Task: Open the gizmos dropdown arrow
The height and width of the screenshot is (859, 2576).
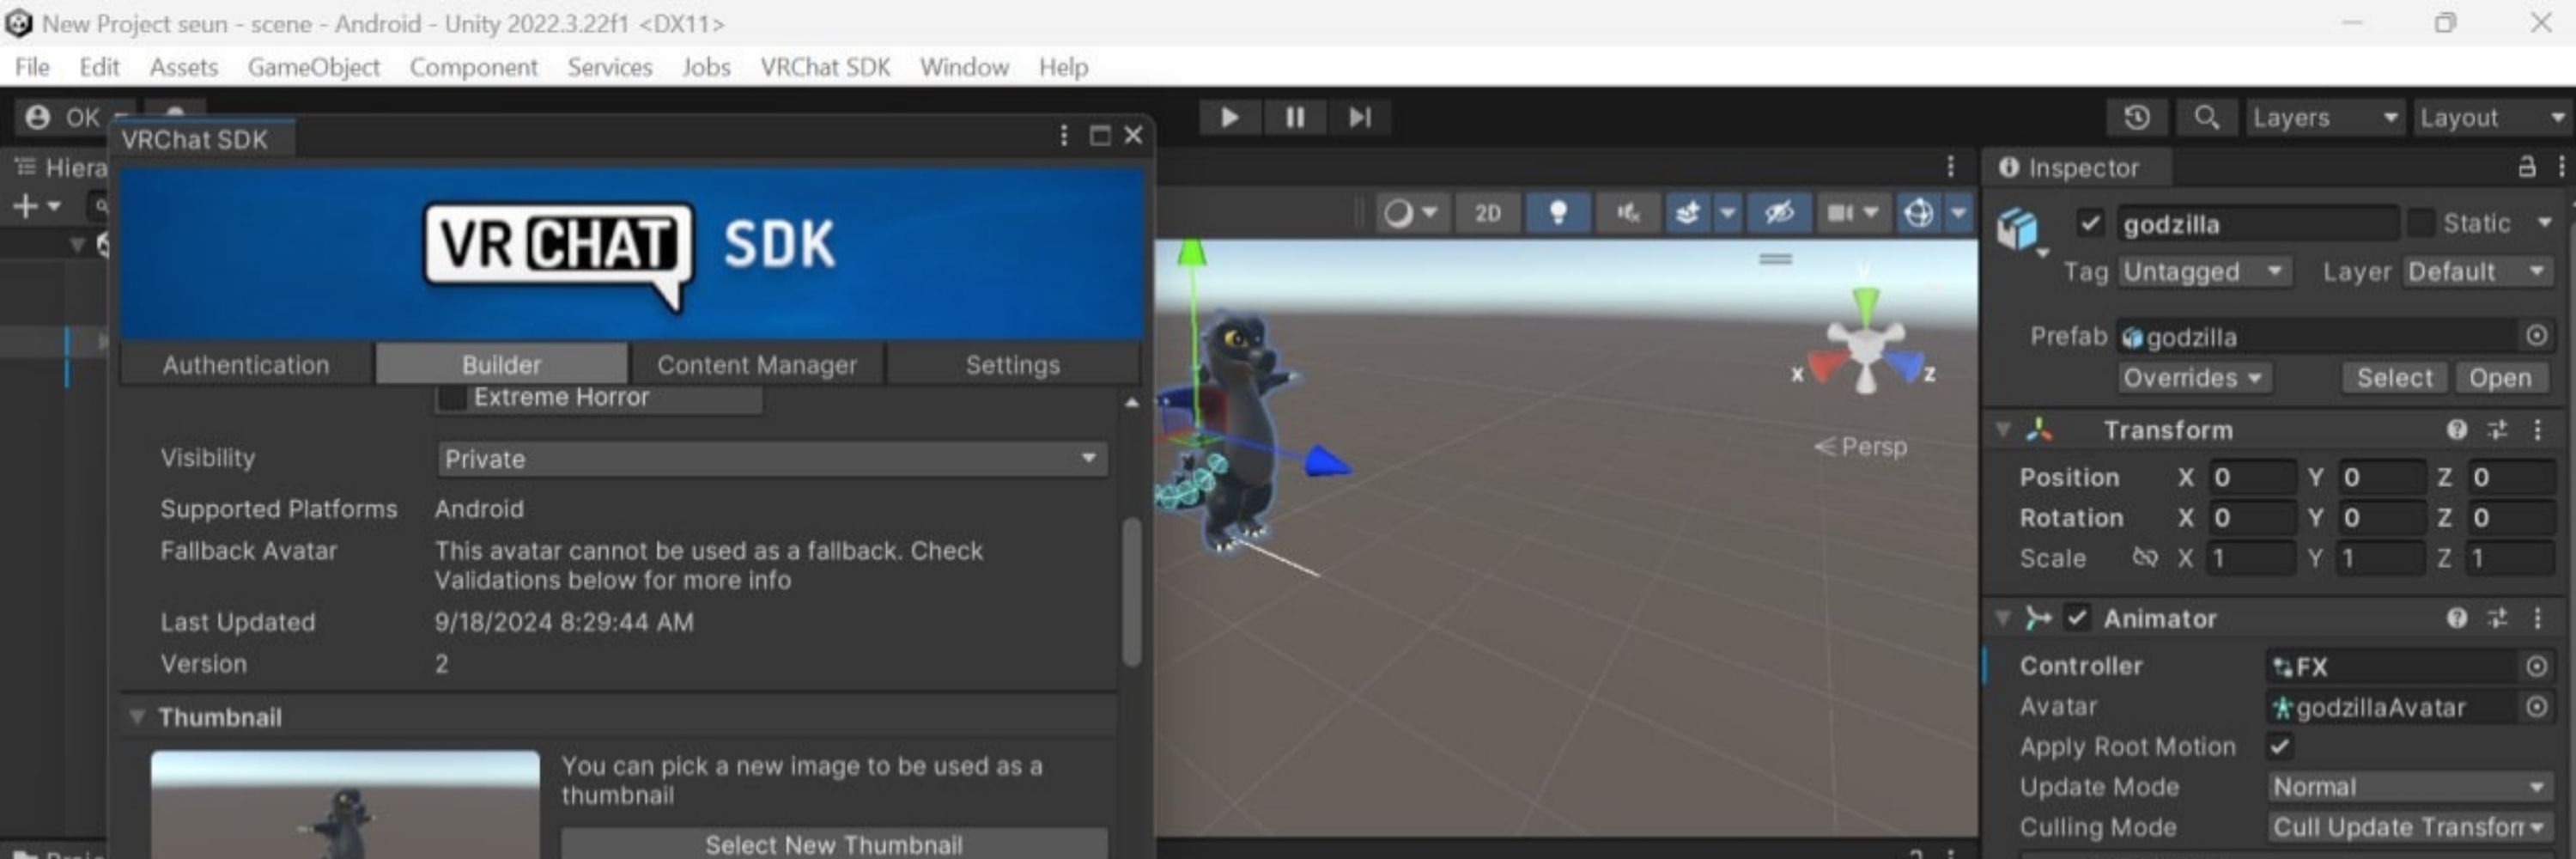Action: click(1958, 213)
